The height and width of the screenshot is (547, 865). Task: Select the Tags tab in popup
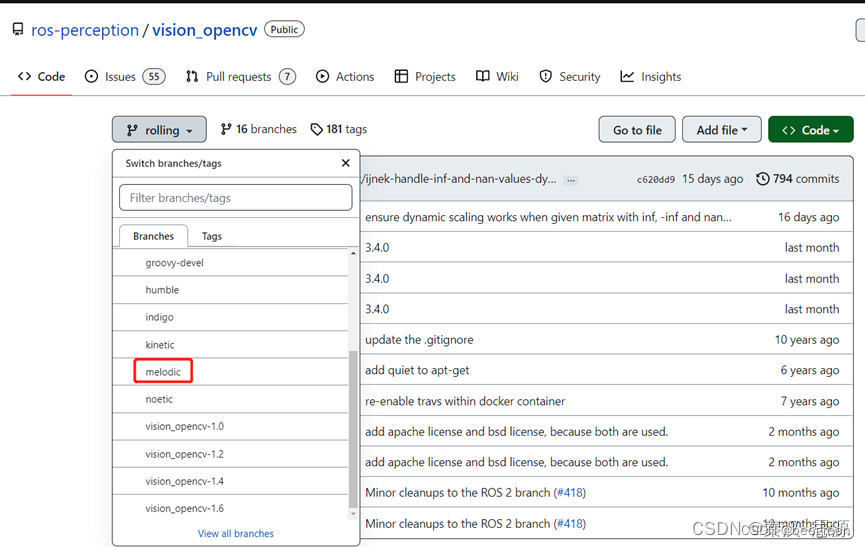212,236
